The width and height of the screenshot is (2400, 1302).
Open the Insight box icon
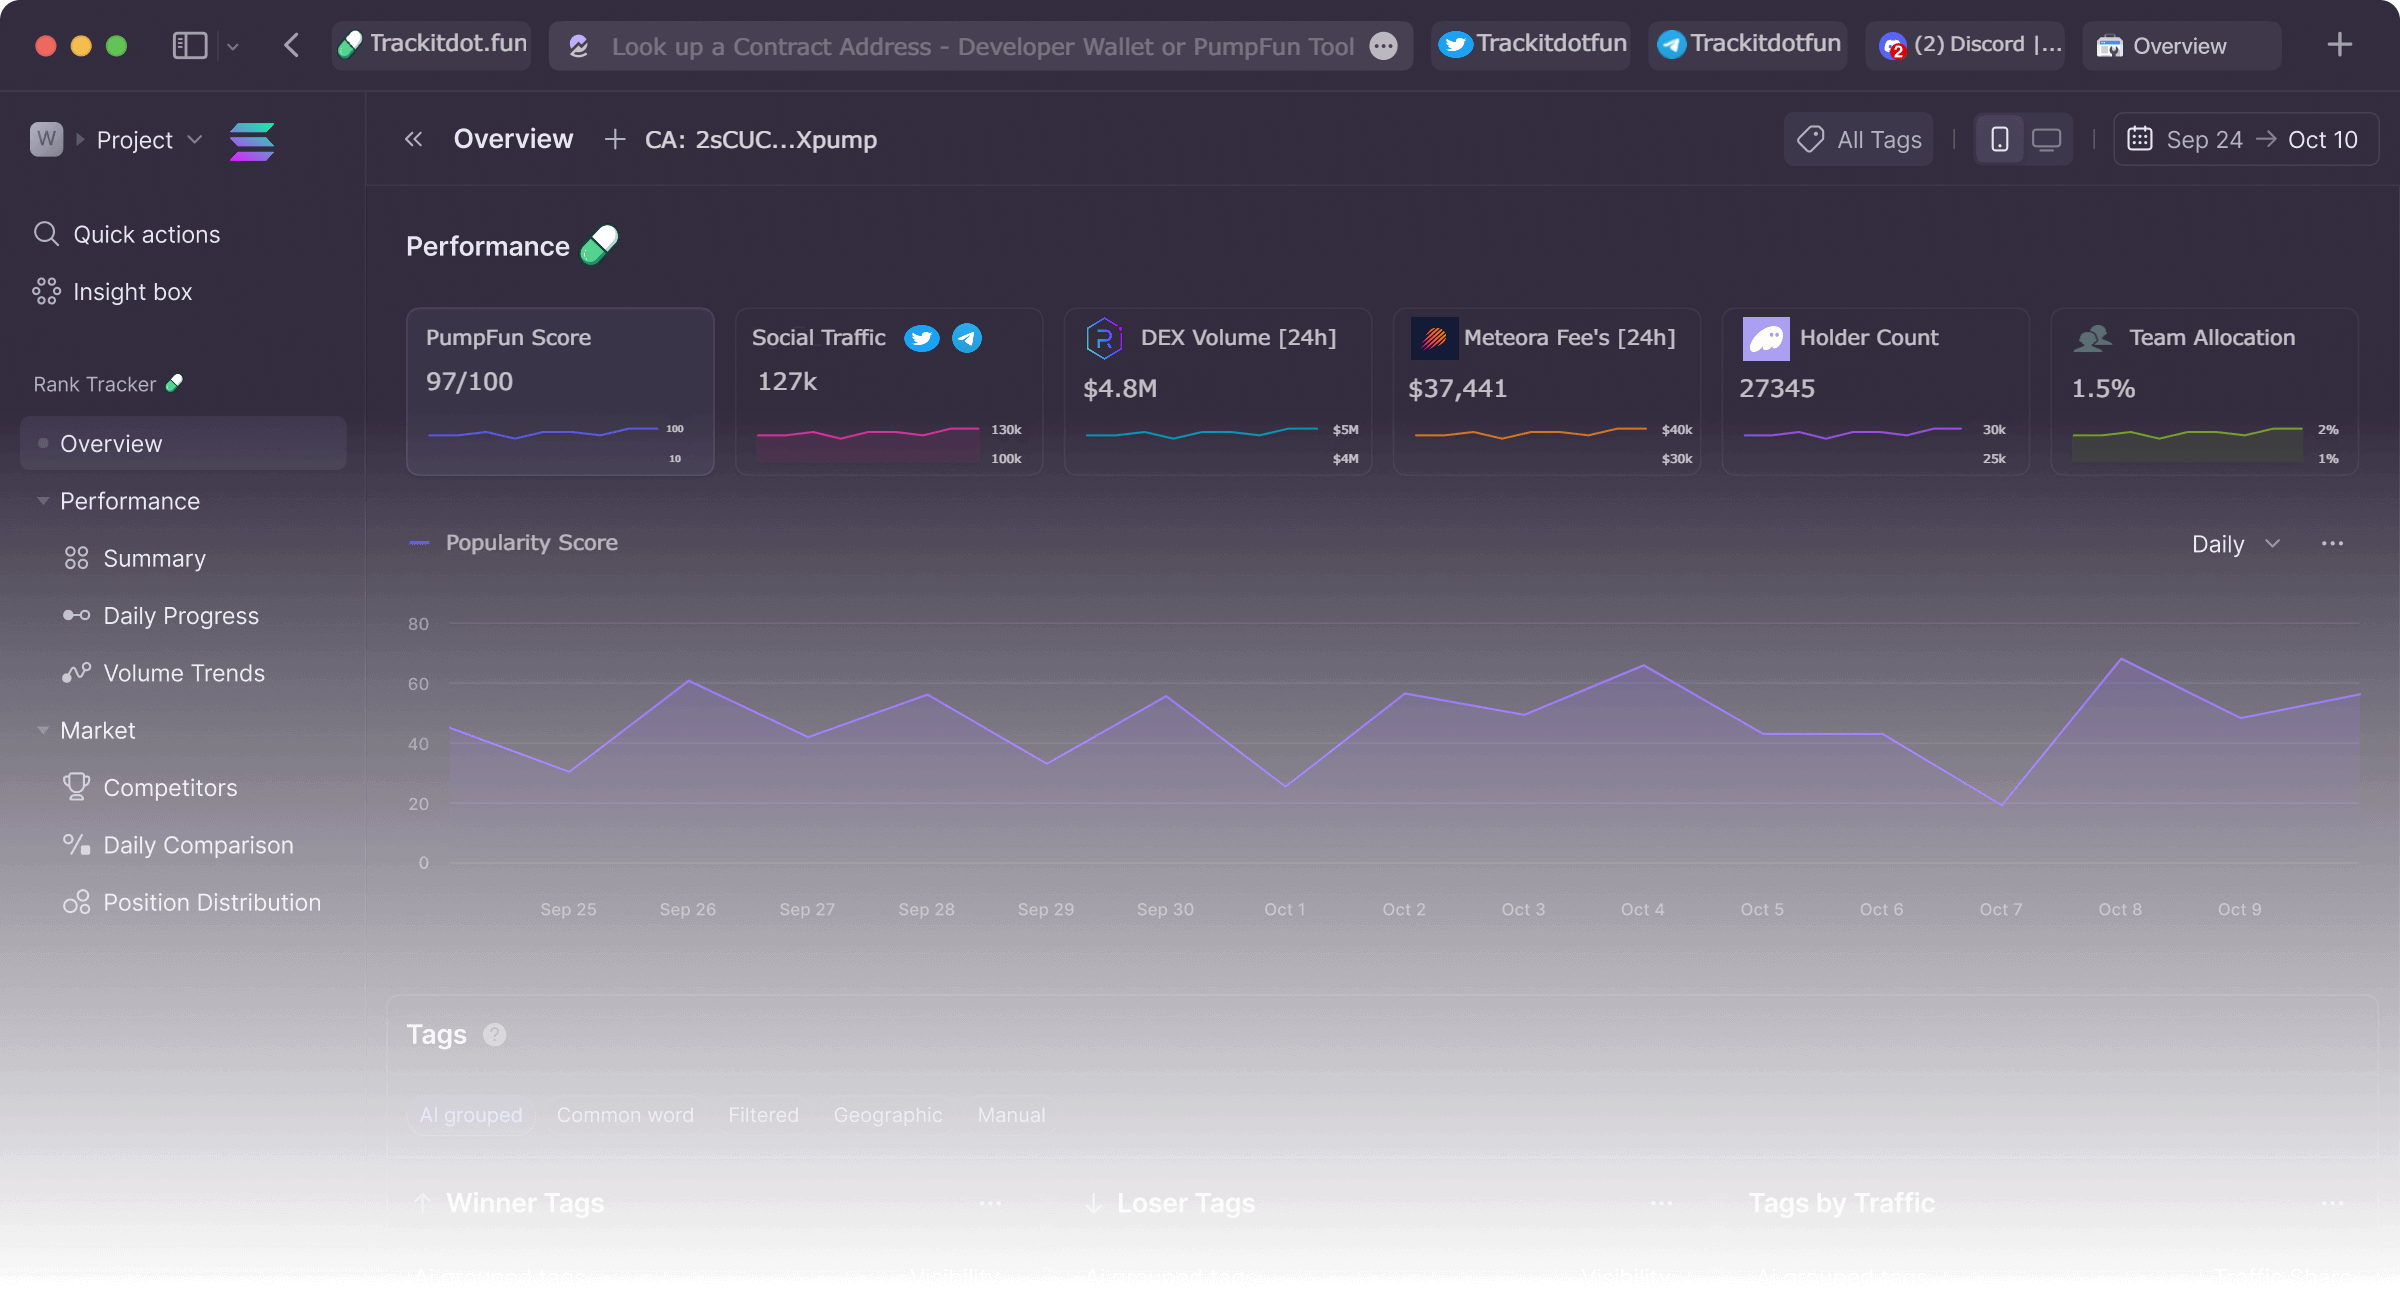pyautogui.click(x=46, y=291)
